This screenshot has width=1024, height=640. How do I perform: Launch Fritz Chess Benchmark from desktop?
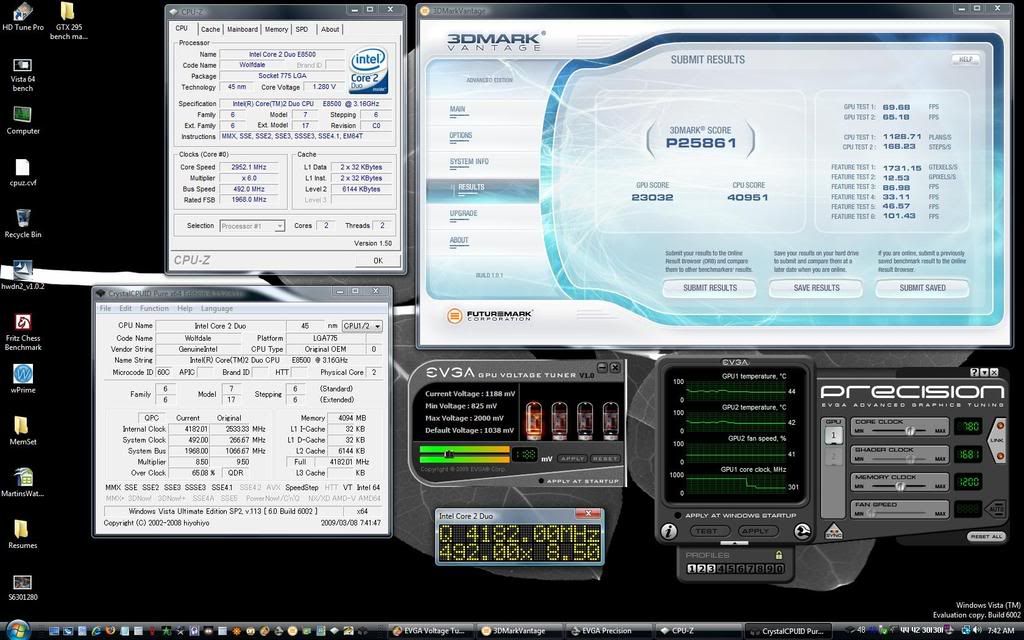click(23, 332)
